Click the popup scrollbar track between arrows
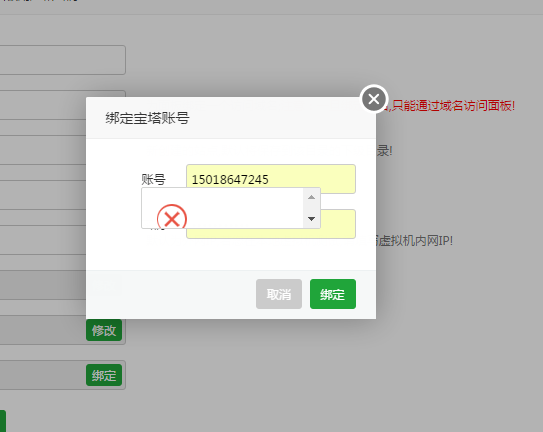Image resolution: width=543 pixels, height=432 pixels. click(x=311, y=208)
